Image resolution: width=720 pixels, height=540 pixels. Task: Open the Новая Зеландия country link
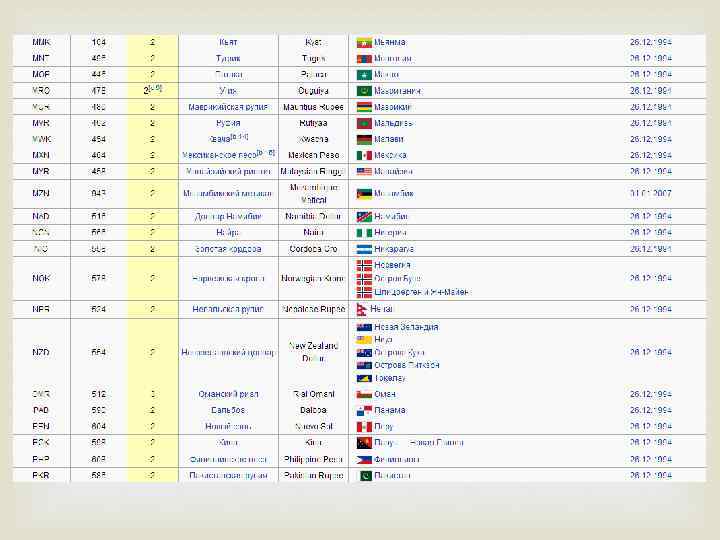tap(406, 327)
